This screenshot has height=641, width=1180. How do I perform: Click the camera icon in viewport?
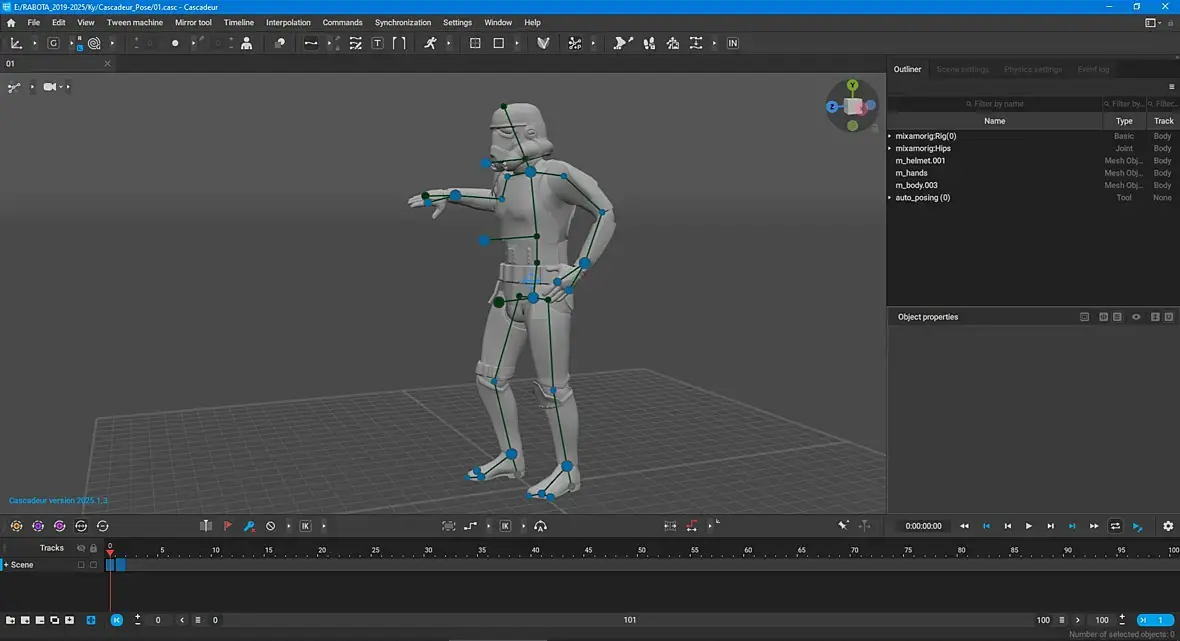[50, 87]
